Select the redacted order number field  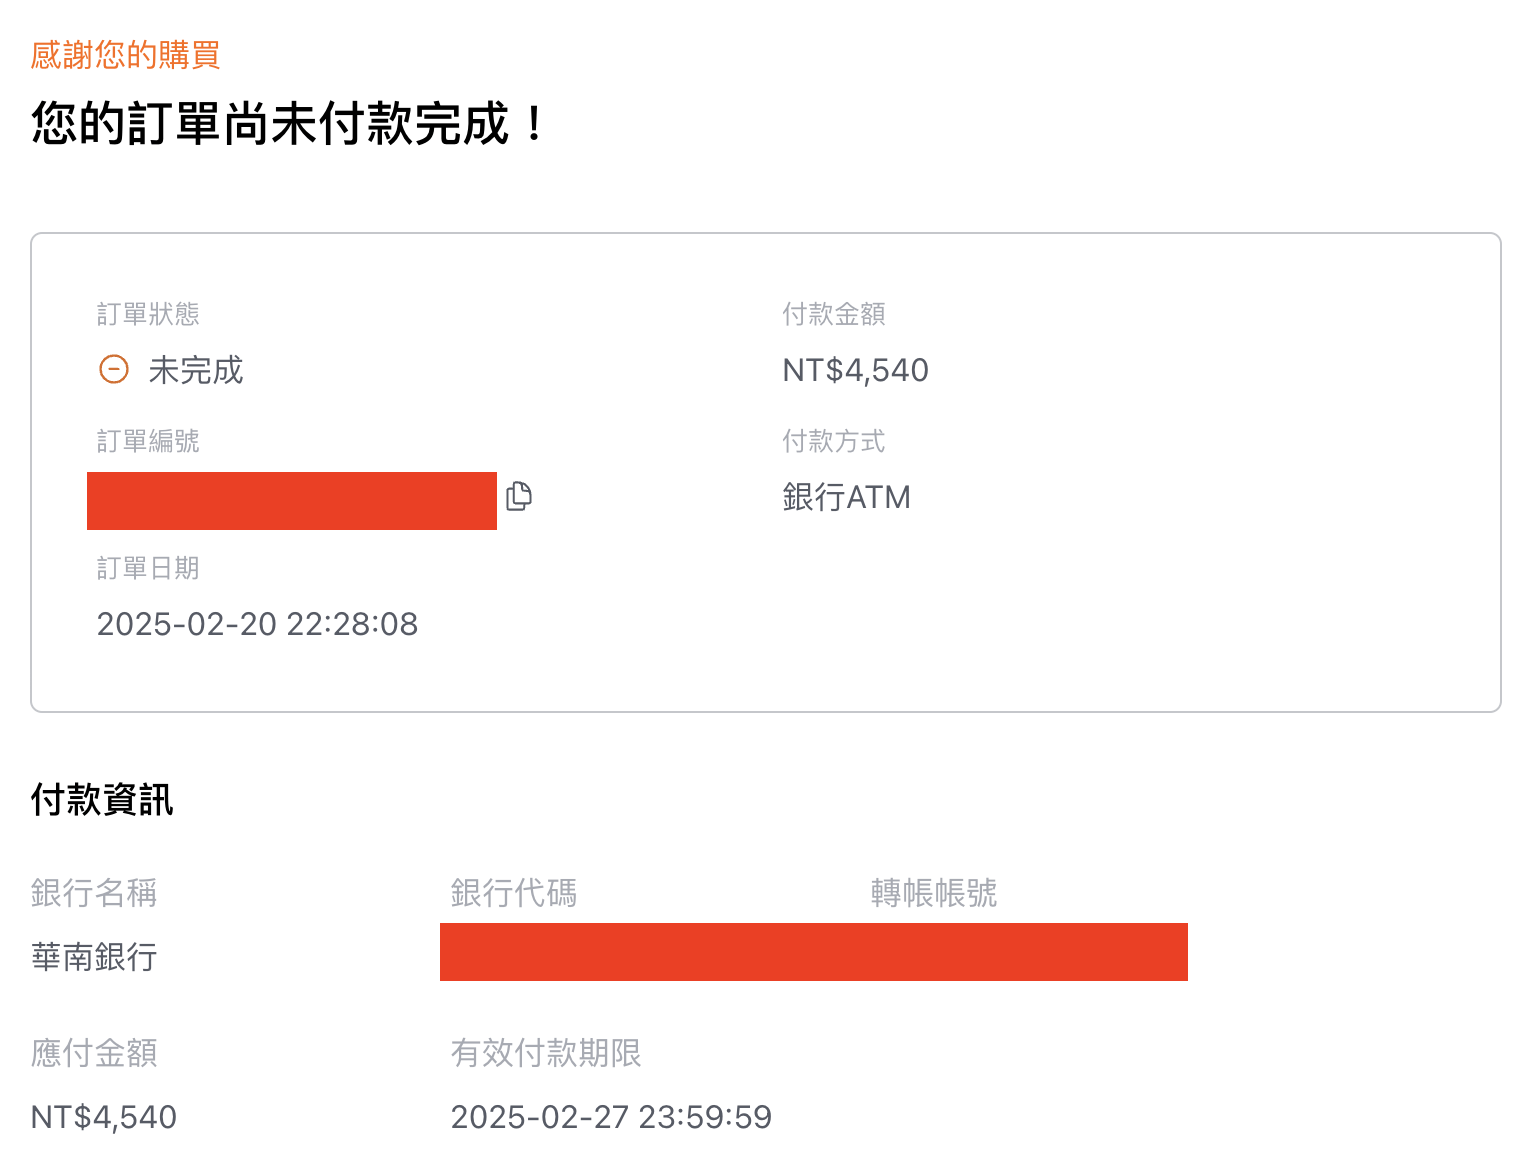pyautogui.click(x=292, y=501)
